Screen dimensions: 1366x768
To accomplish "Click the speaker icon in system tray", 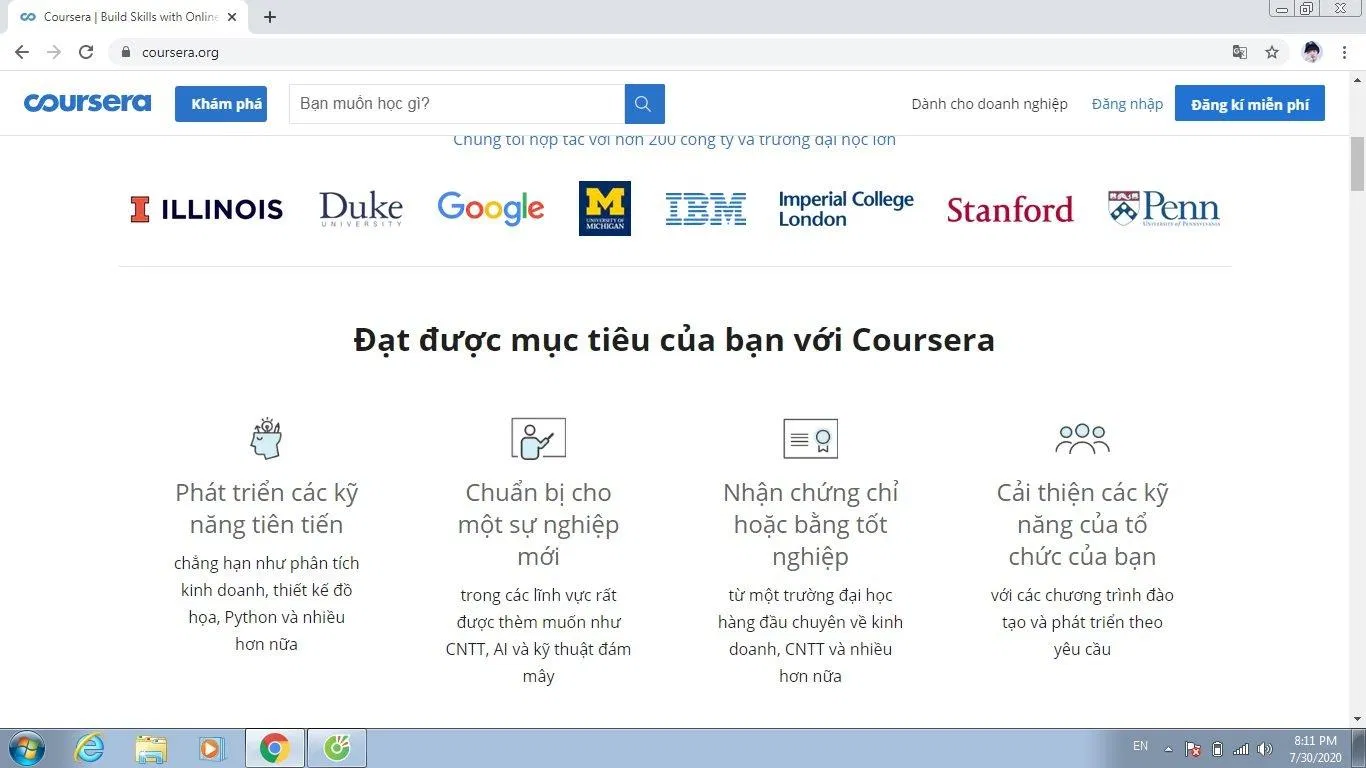I will 1265,747.
